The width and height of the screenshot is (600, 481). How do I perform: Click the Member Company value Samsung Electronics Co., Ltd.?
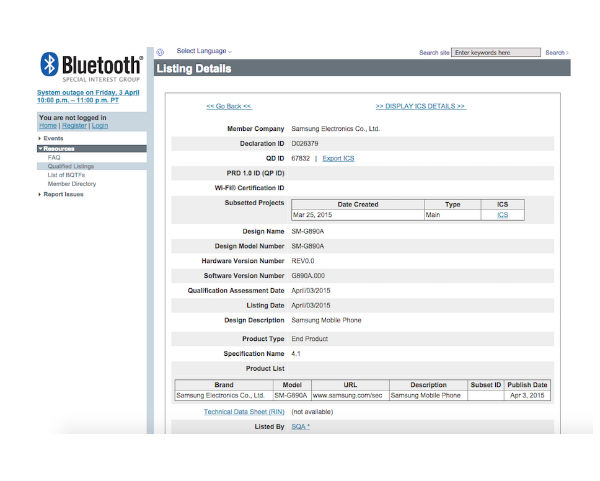coord(336,129)
